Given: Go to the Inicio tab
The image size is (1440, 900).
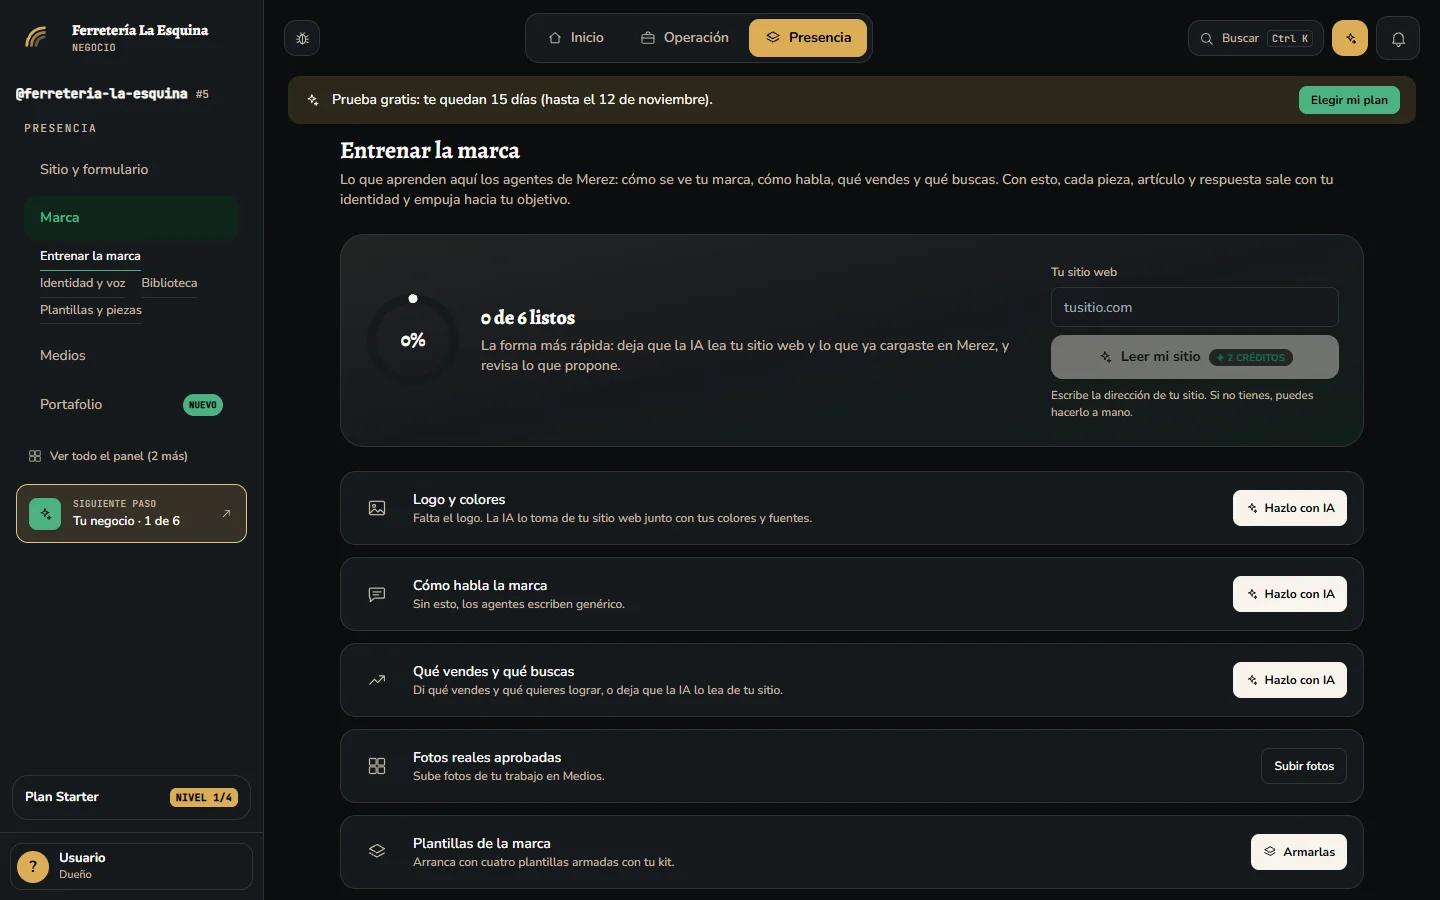Looking at the screenshot, I should [576, 38].
